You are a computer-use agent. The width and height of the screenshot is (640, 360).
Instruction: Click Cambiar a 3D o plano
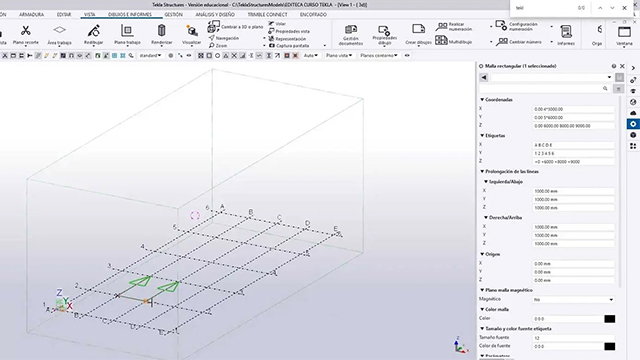236,27
